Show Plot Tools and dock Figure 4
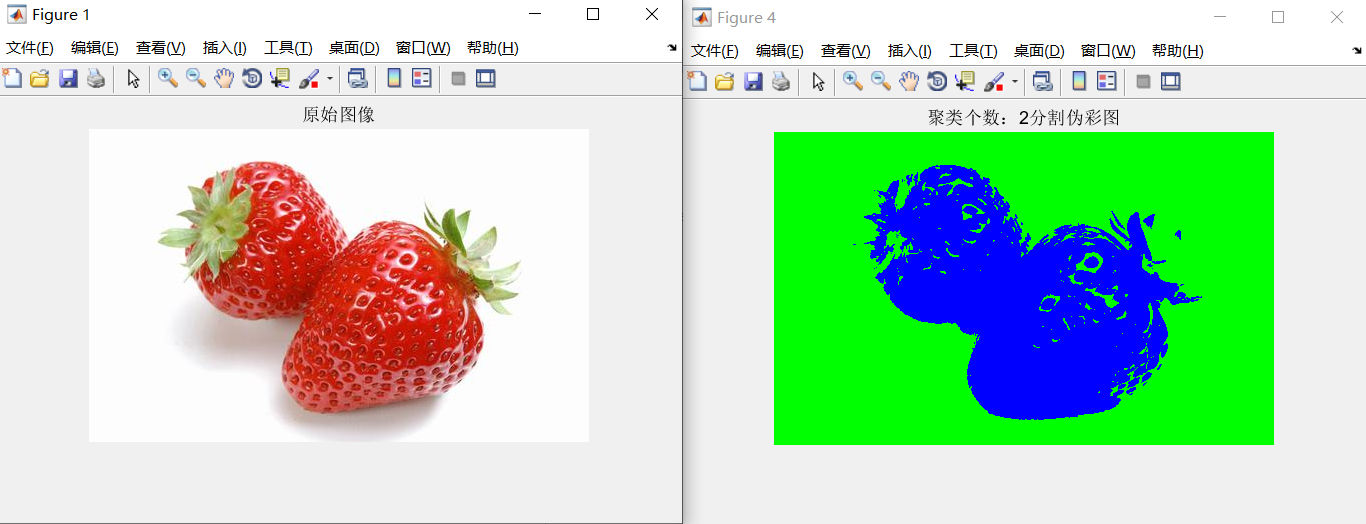Viewport: 1366px width, 524px height. 1171,81
